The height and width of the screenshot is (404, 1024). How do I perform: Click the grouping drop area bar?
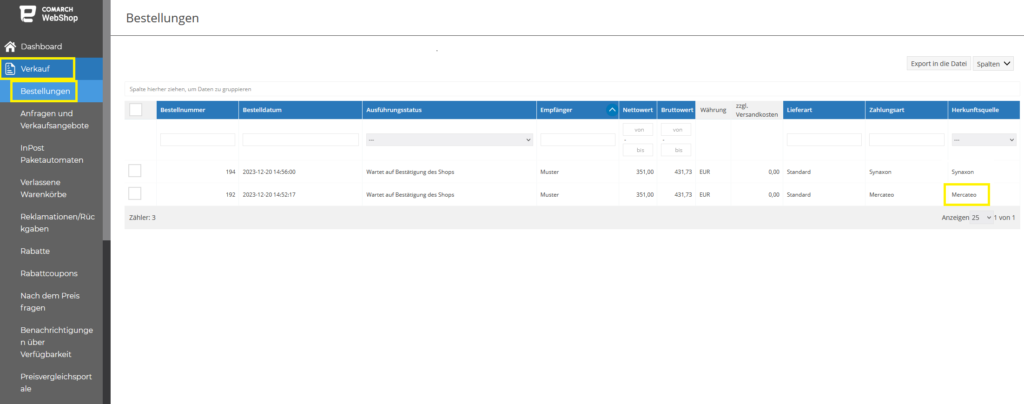click(571, 89)
